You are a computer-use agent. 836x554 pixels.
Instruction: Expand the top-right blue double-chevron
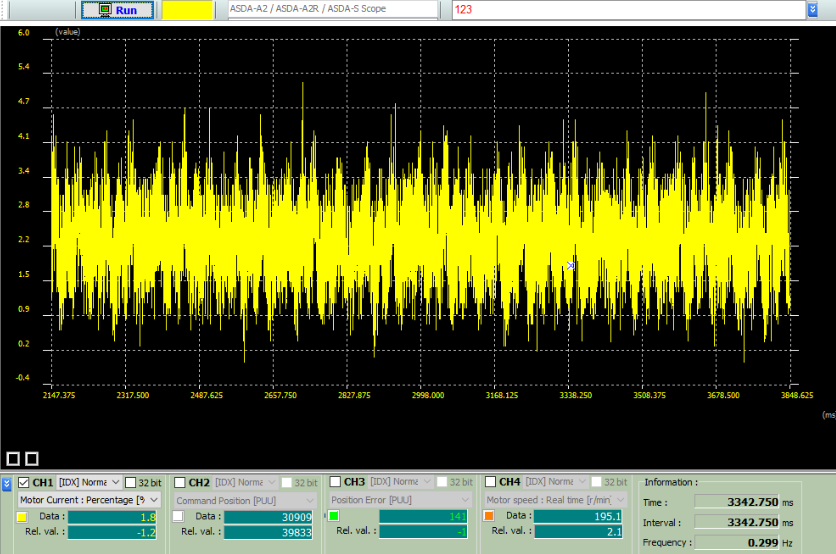pos(812,9)
